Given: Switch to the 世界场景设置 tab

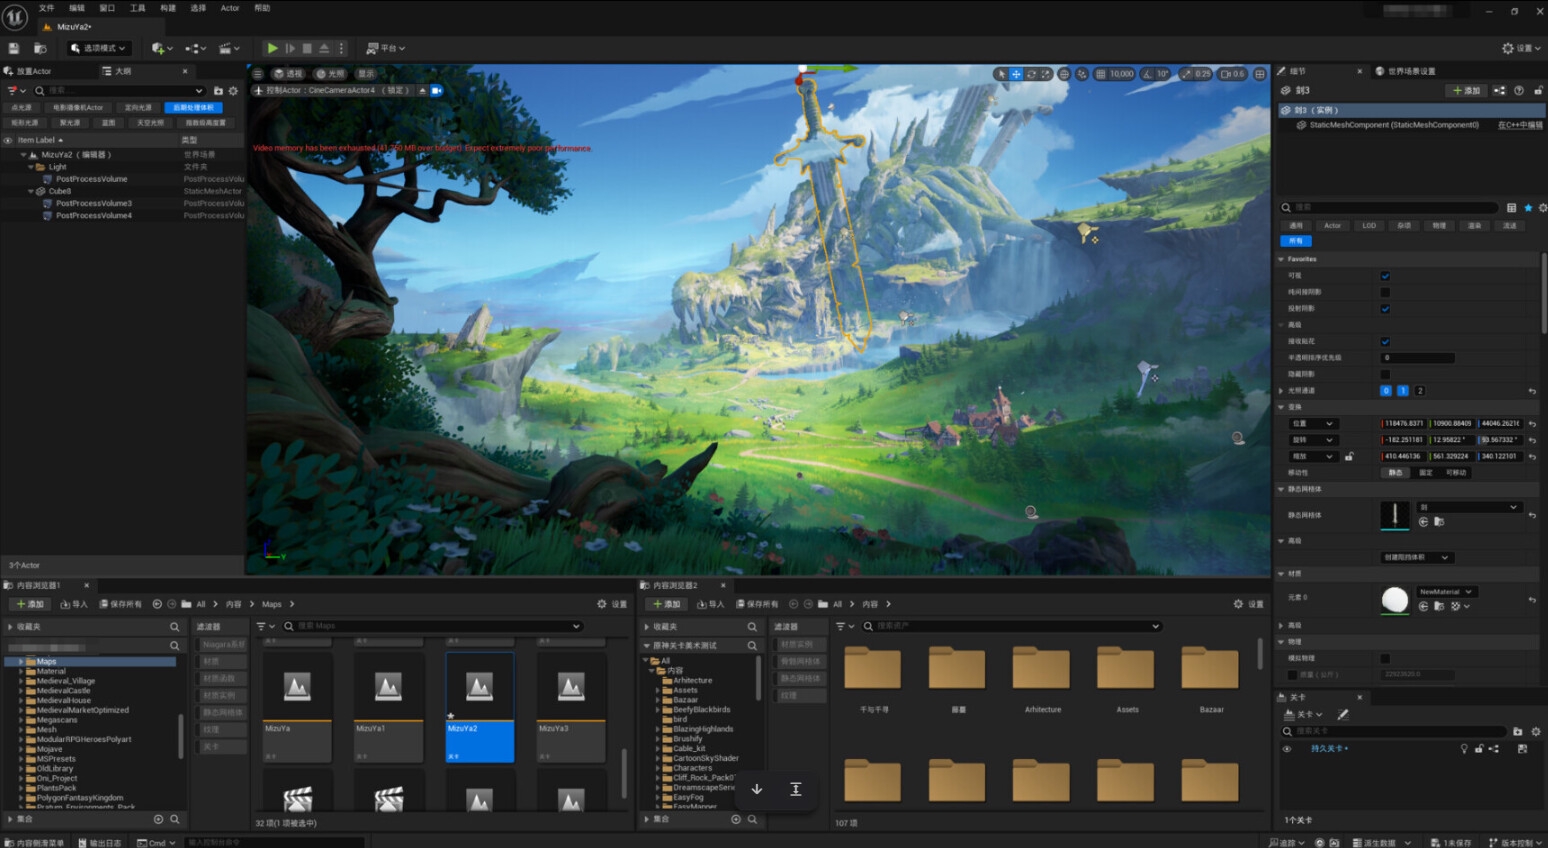Looking at the screenshot, I should tap(1410, 71).
